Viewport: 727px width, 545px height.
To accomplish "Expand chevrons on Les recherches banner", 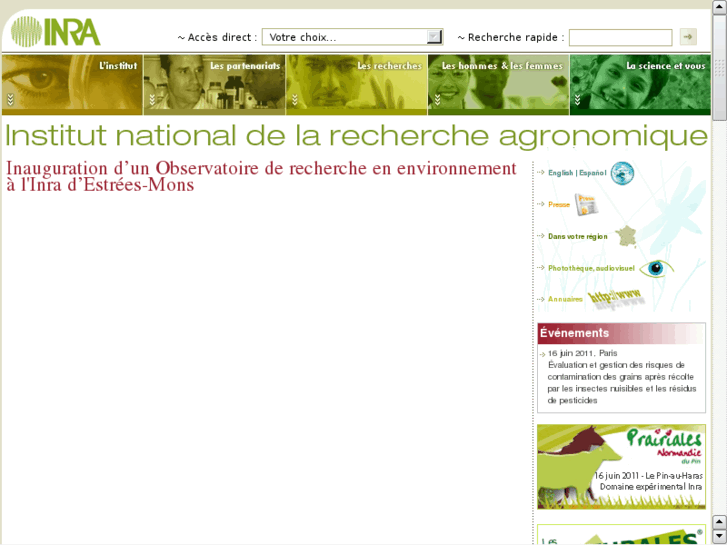I will click(294, 99).
